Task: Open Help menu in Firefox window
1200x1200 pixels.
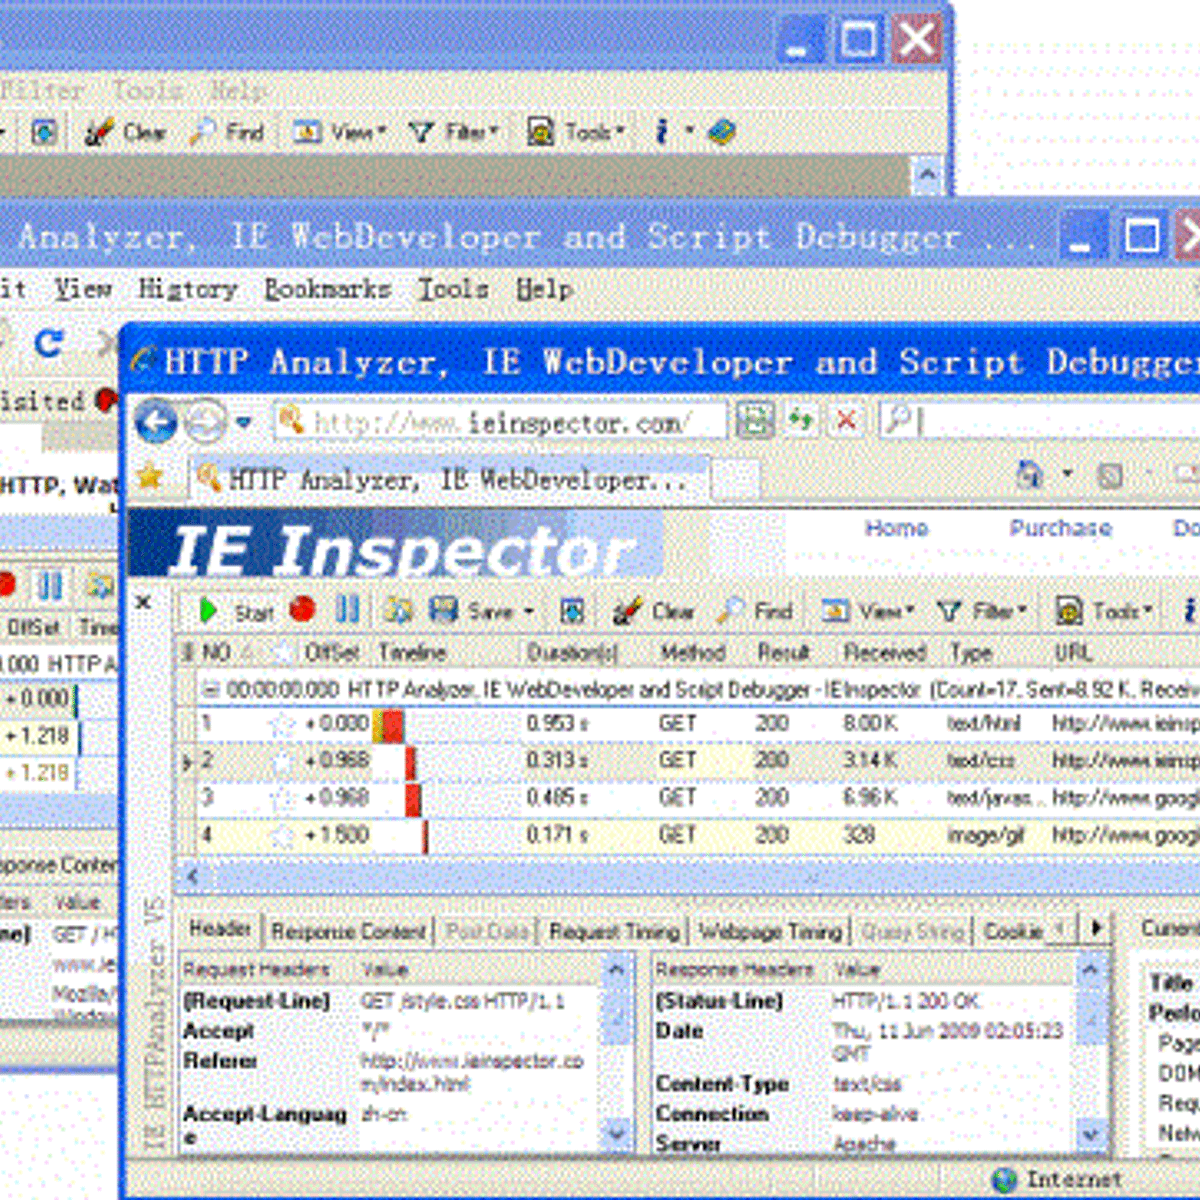Action: pos(544,289)
